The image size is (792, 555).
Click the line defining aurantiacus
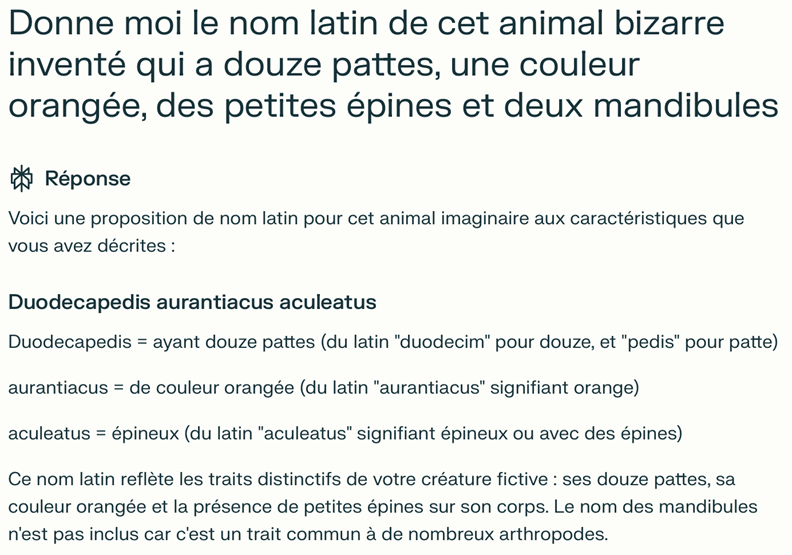[324, 388]
